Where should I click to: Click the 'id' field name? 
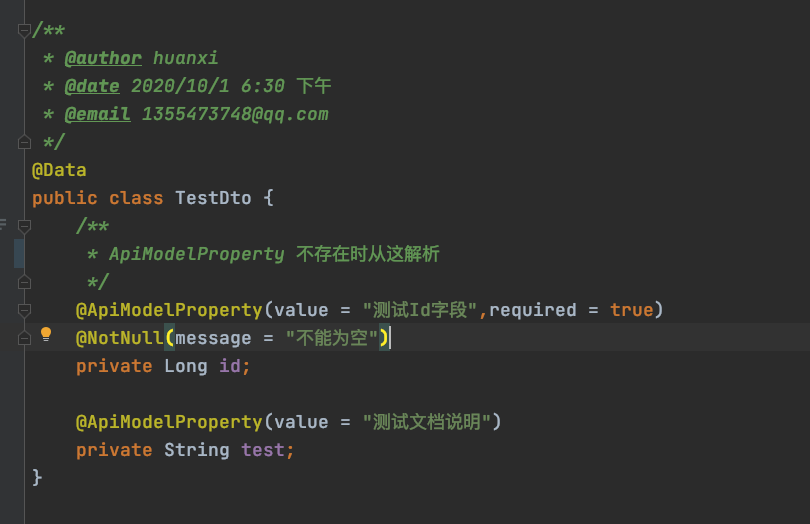click(229, 366)
